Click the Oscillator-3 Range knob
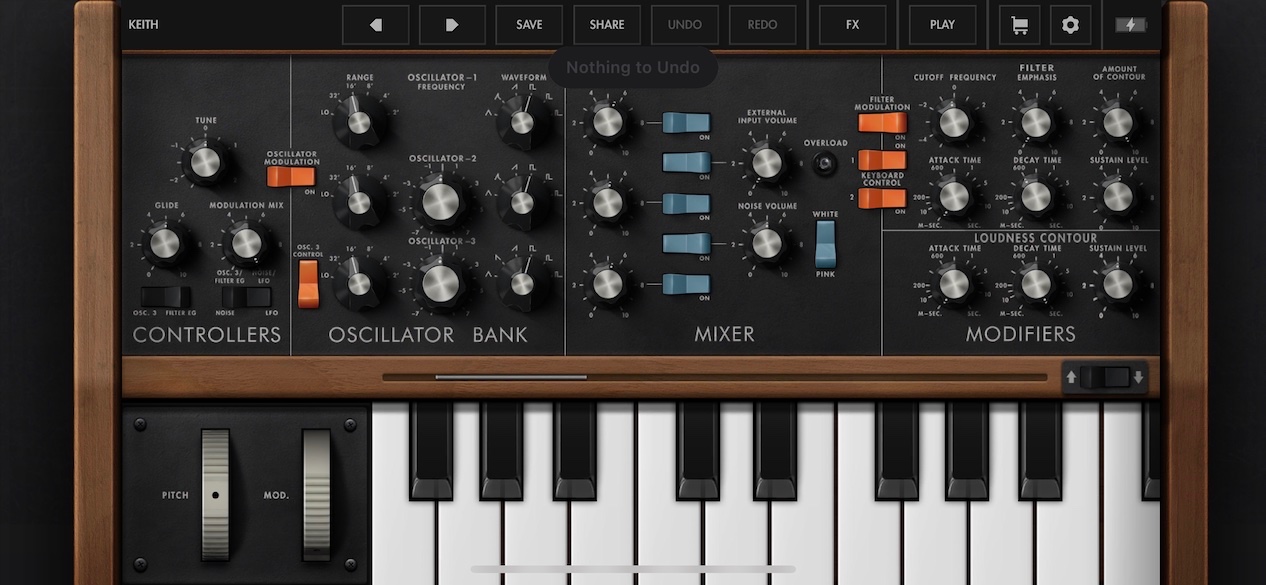Viewport: 1266px width, 585px height. (359, 283)
